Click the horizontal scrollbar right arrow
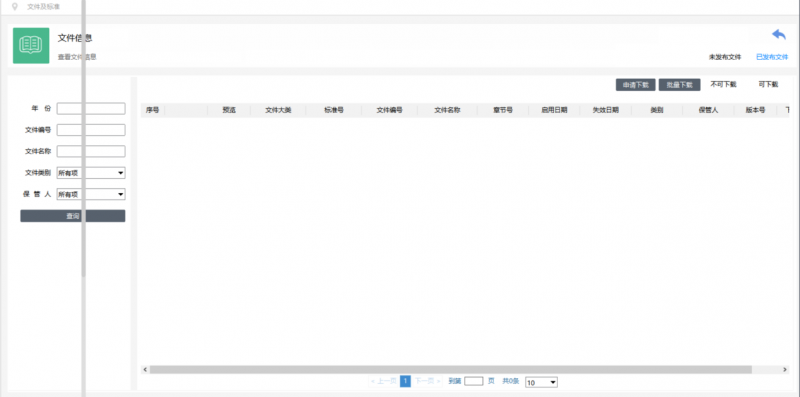Screen dimensions: 800x397 785,369
